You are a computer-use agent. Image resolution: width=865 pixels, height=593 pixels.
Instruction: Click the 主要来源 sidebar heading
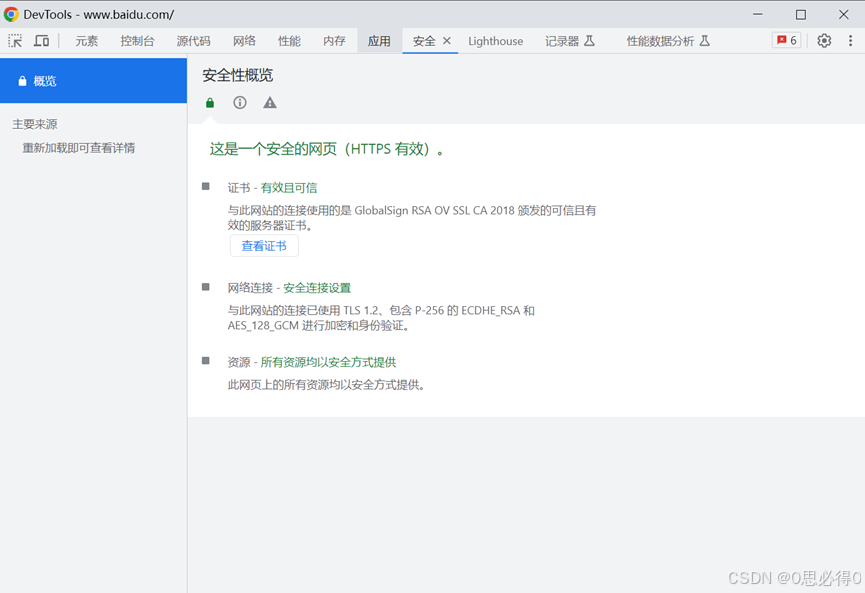[x=35, y=124]
